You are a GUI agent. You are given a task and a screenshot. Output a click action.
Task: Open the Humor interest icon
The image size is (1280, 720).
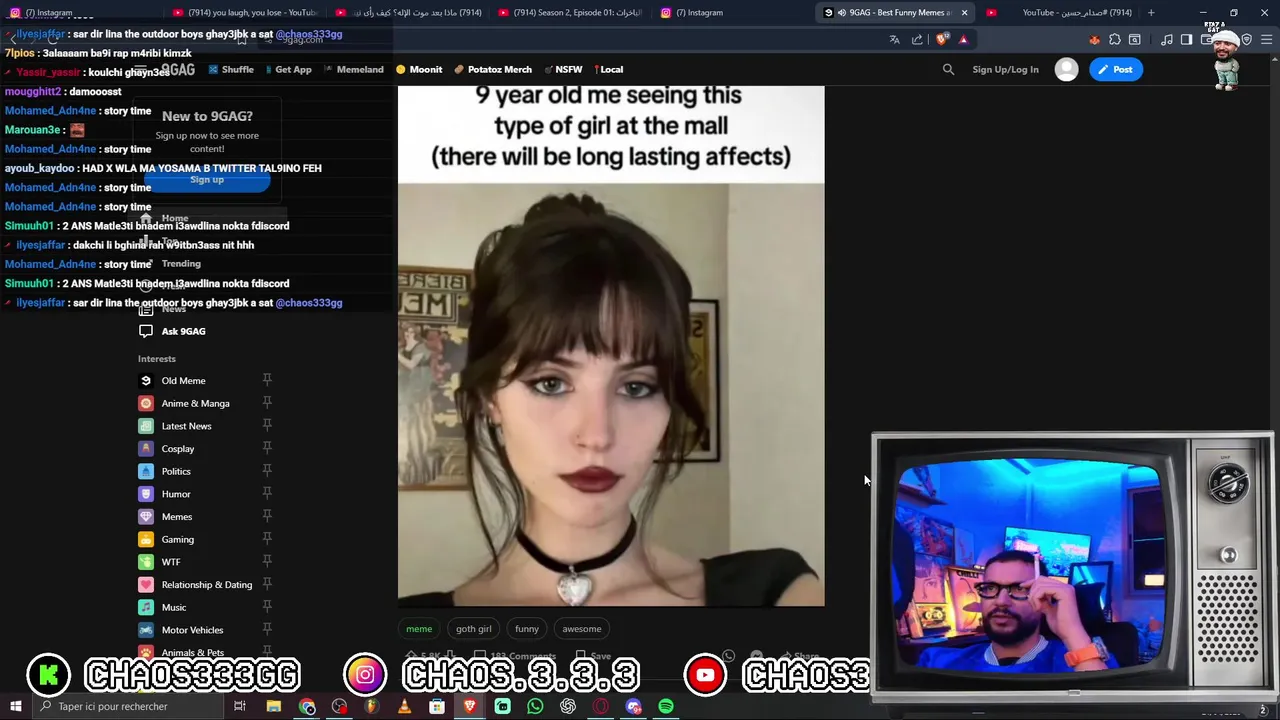click(x=146, y=494)
